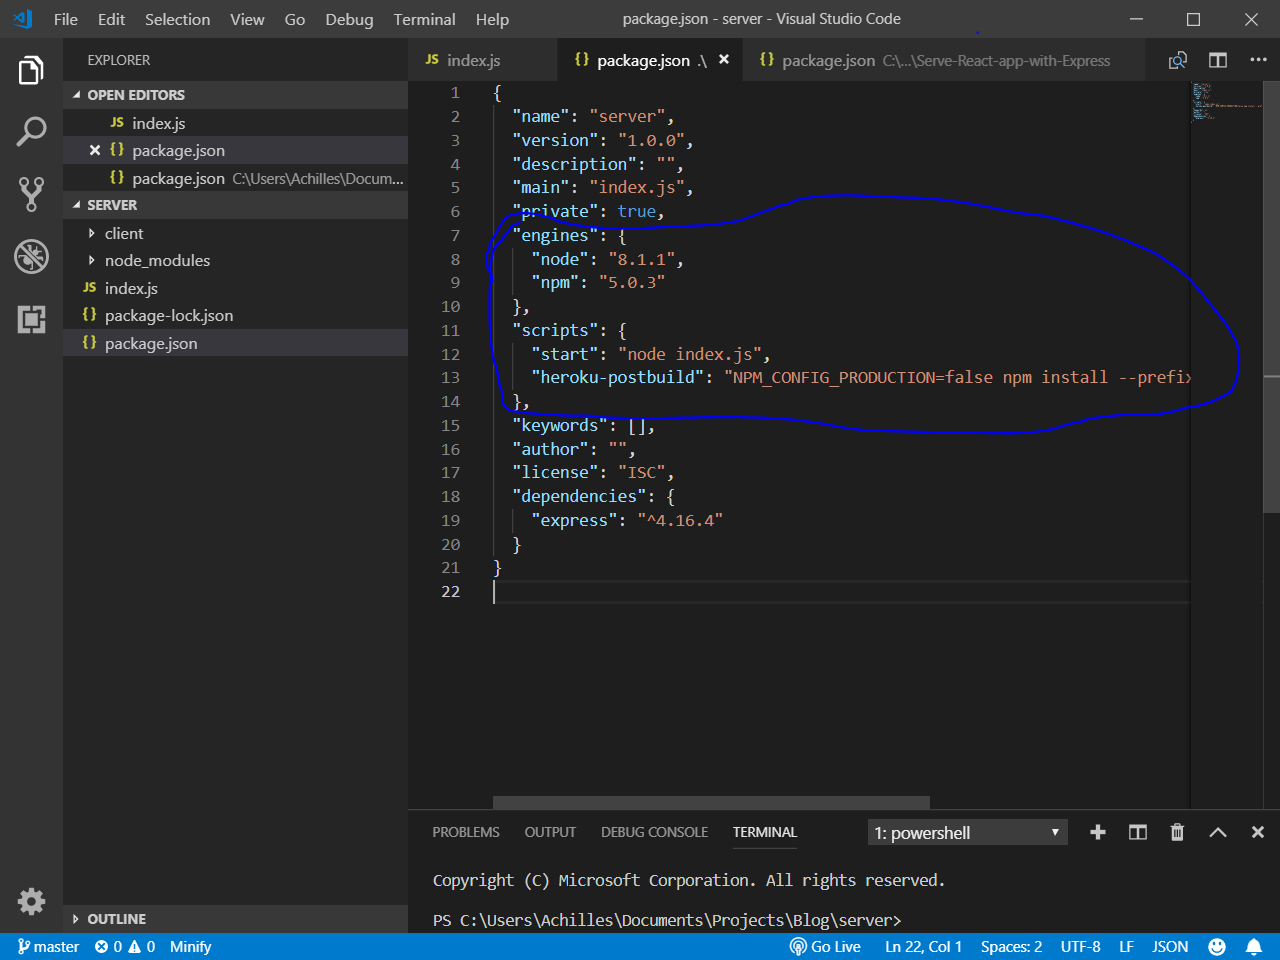Maximize the terminal panel size
1280x960 pixels.
[x=1218, y=832]
